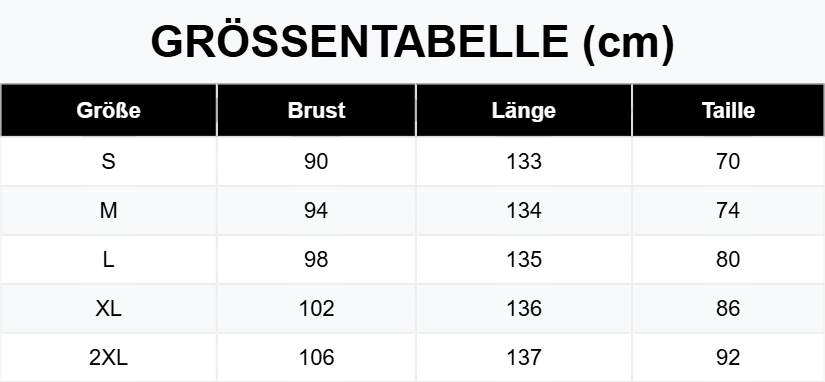This screenshot has height=382, width=825.
Task: Click Taille value 86 in XL row
Action: tap(728, 308)
